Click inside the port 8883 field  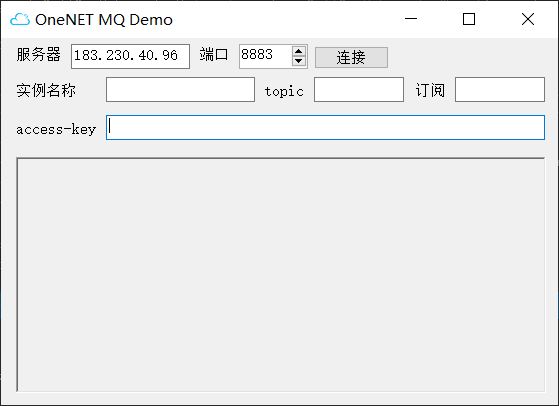point(265,56)
